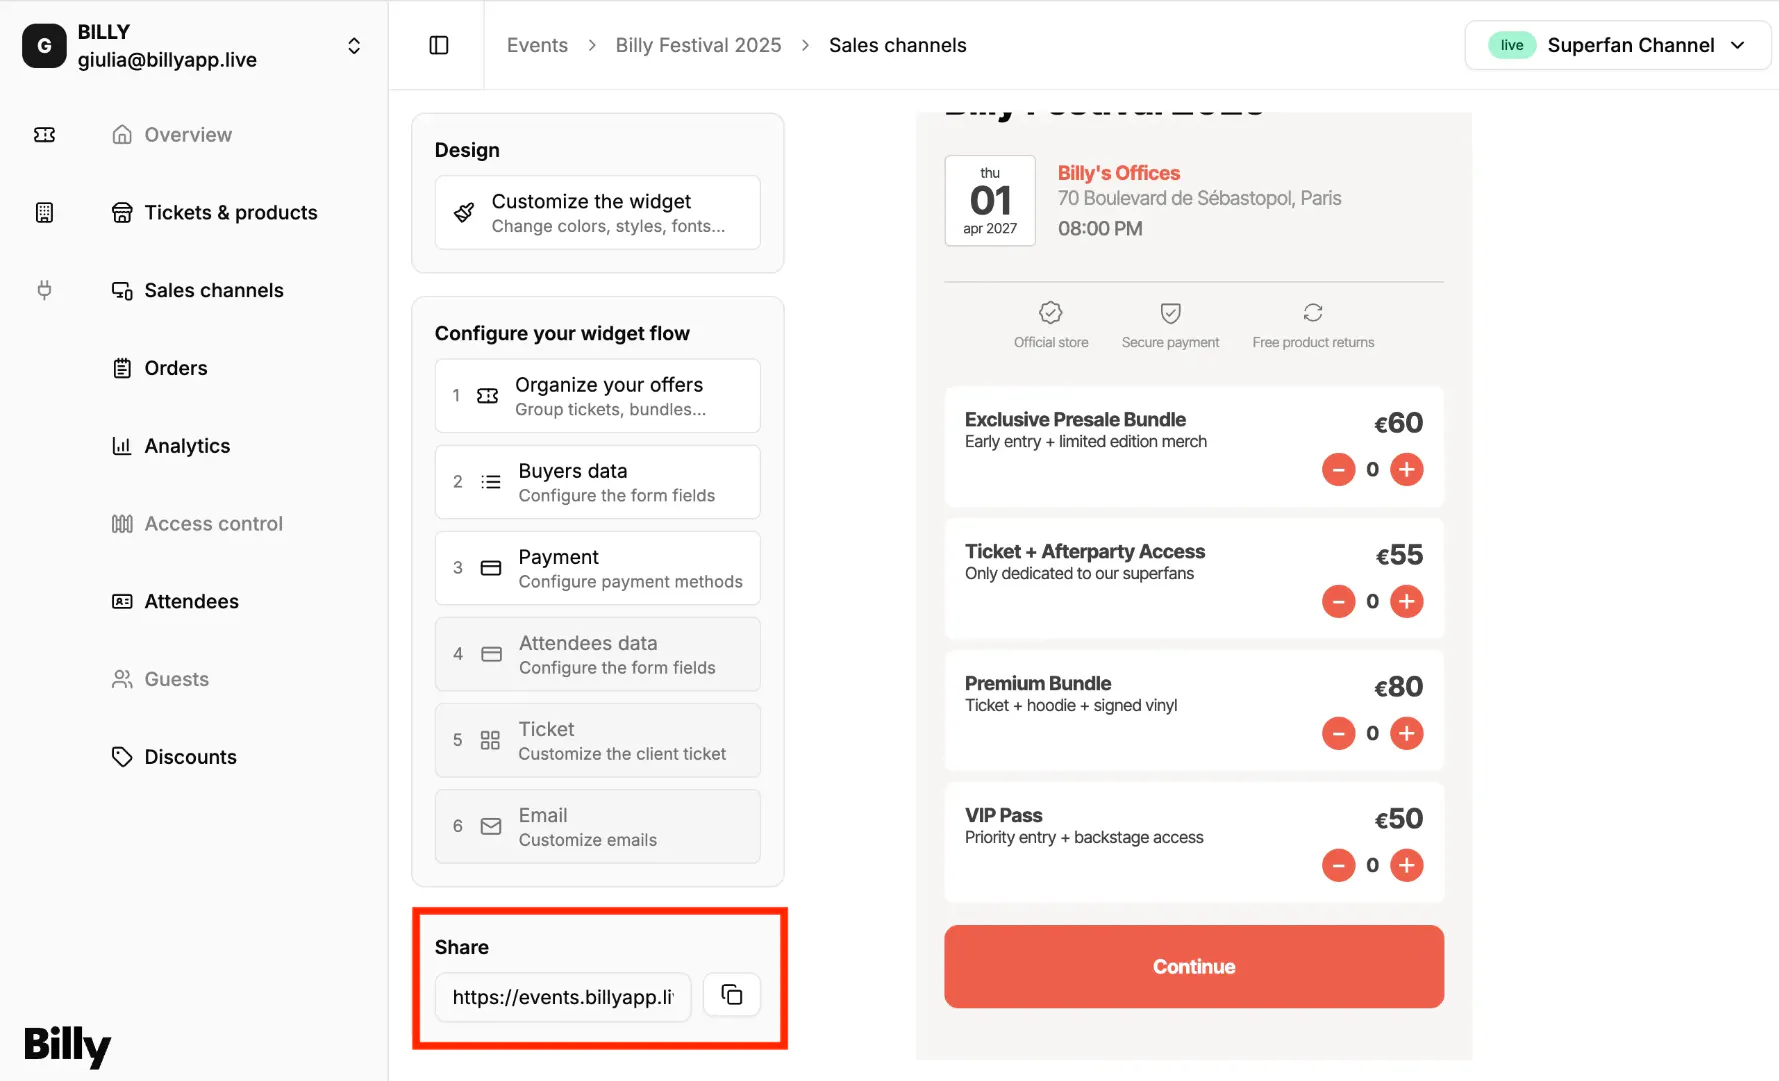Toggle the sidebar panel icon
The width and height of the screenshot is (1779, 1081).
coord(439,45)
